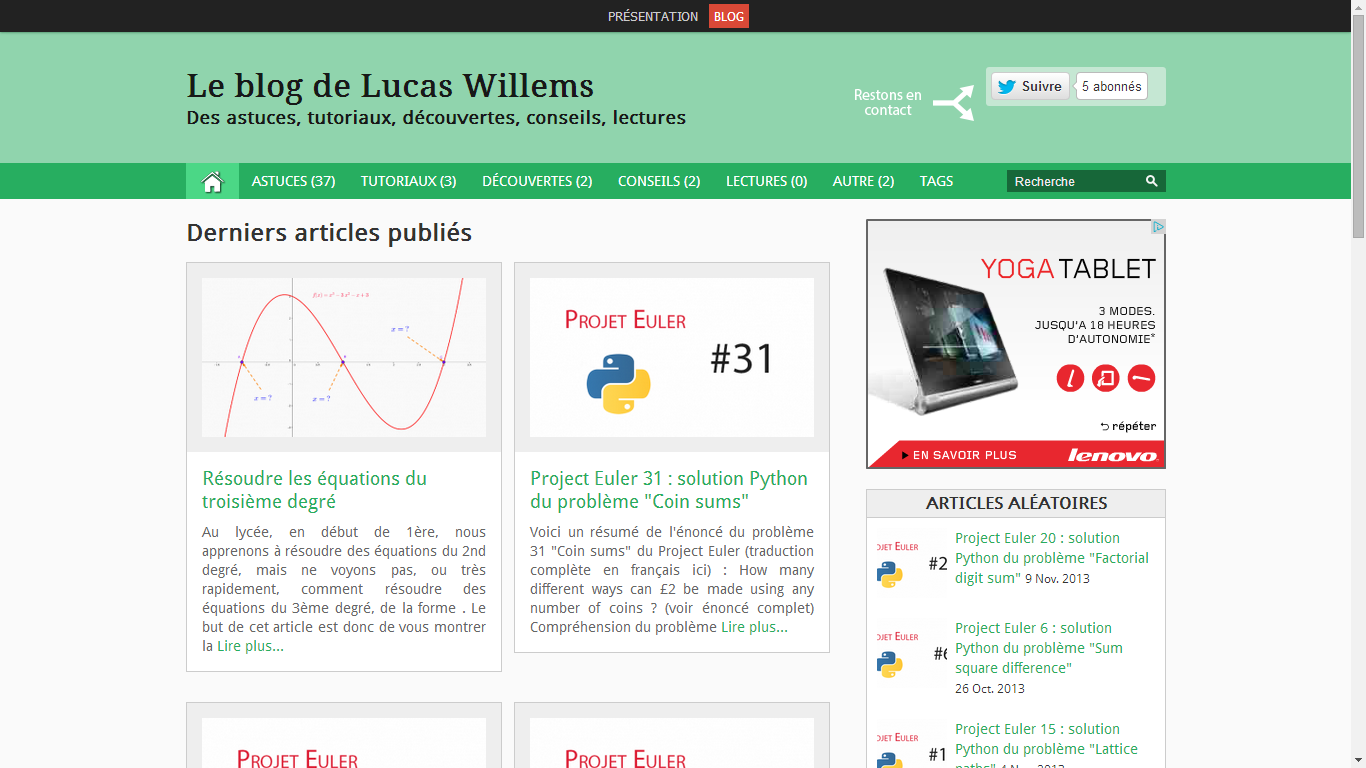The height and width of the screenshot is (768, 1366).
Task: Open the ASTUCES (37) category
Action: [x=293, y=181]
